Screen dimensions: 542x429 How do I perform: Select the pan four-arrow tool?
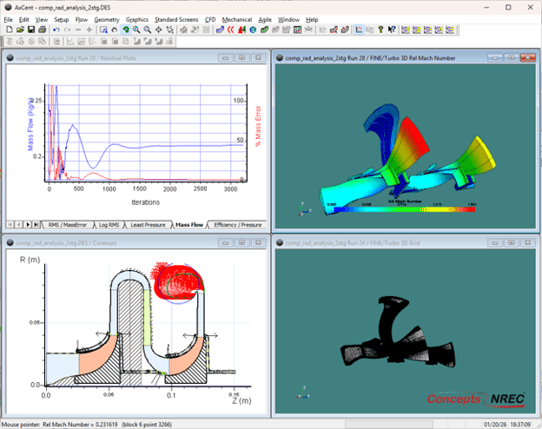pyautogui.click(x=159, y=30)
